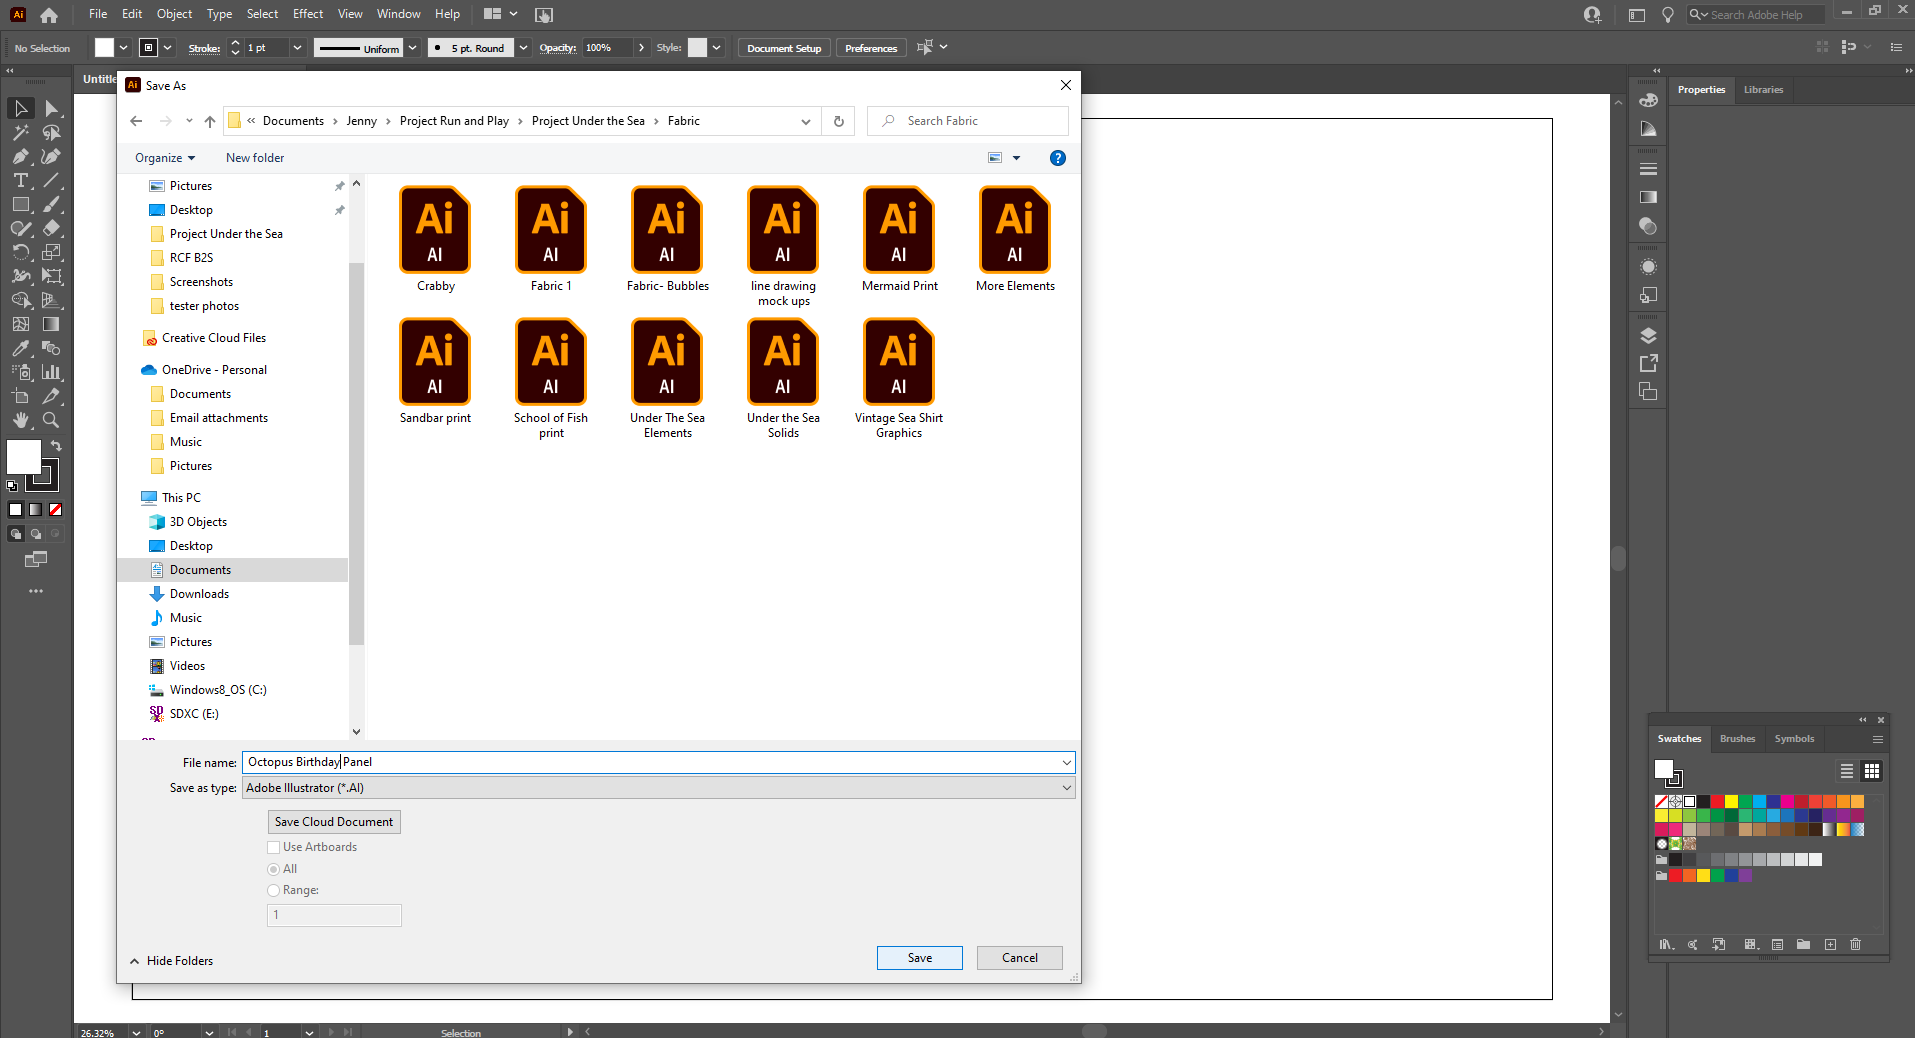Select the Shape Builder tool
The image size is (1915, 1038).
pos(21,300)
